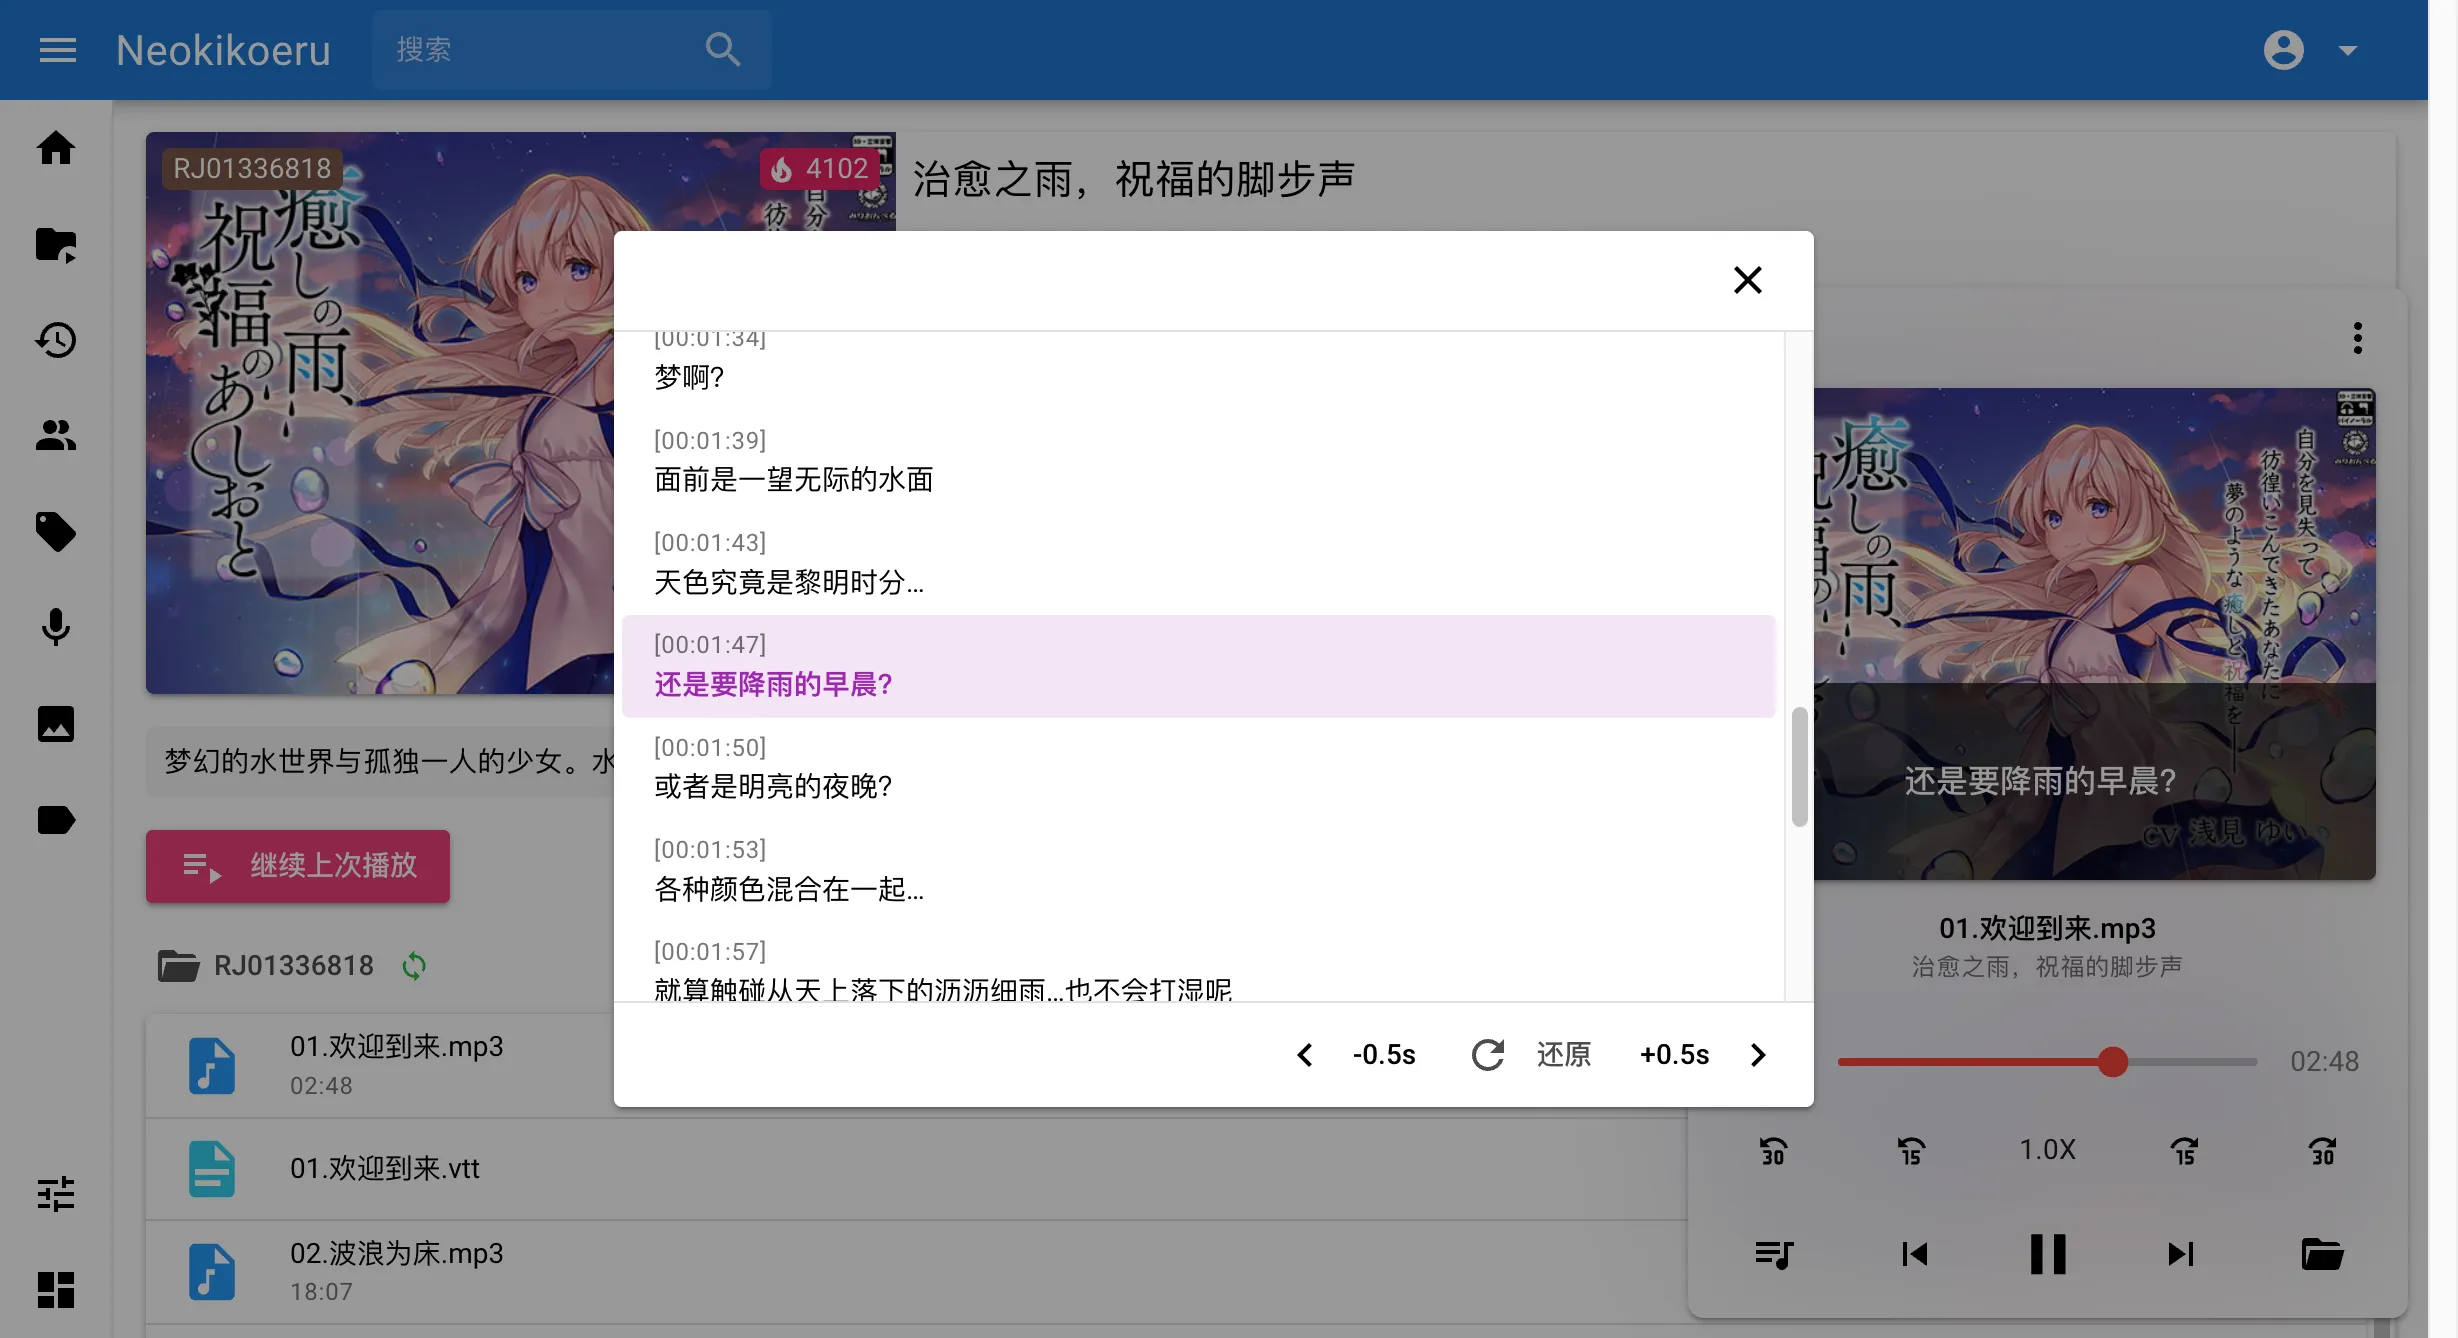Open voice actors microphone icon
2458x1338 pixels.
[56, 627]
